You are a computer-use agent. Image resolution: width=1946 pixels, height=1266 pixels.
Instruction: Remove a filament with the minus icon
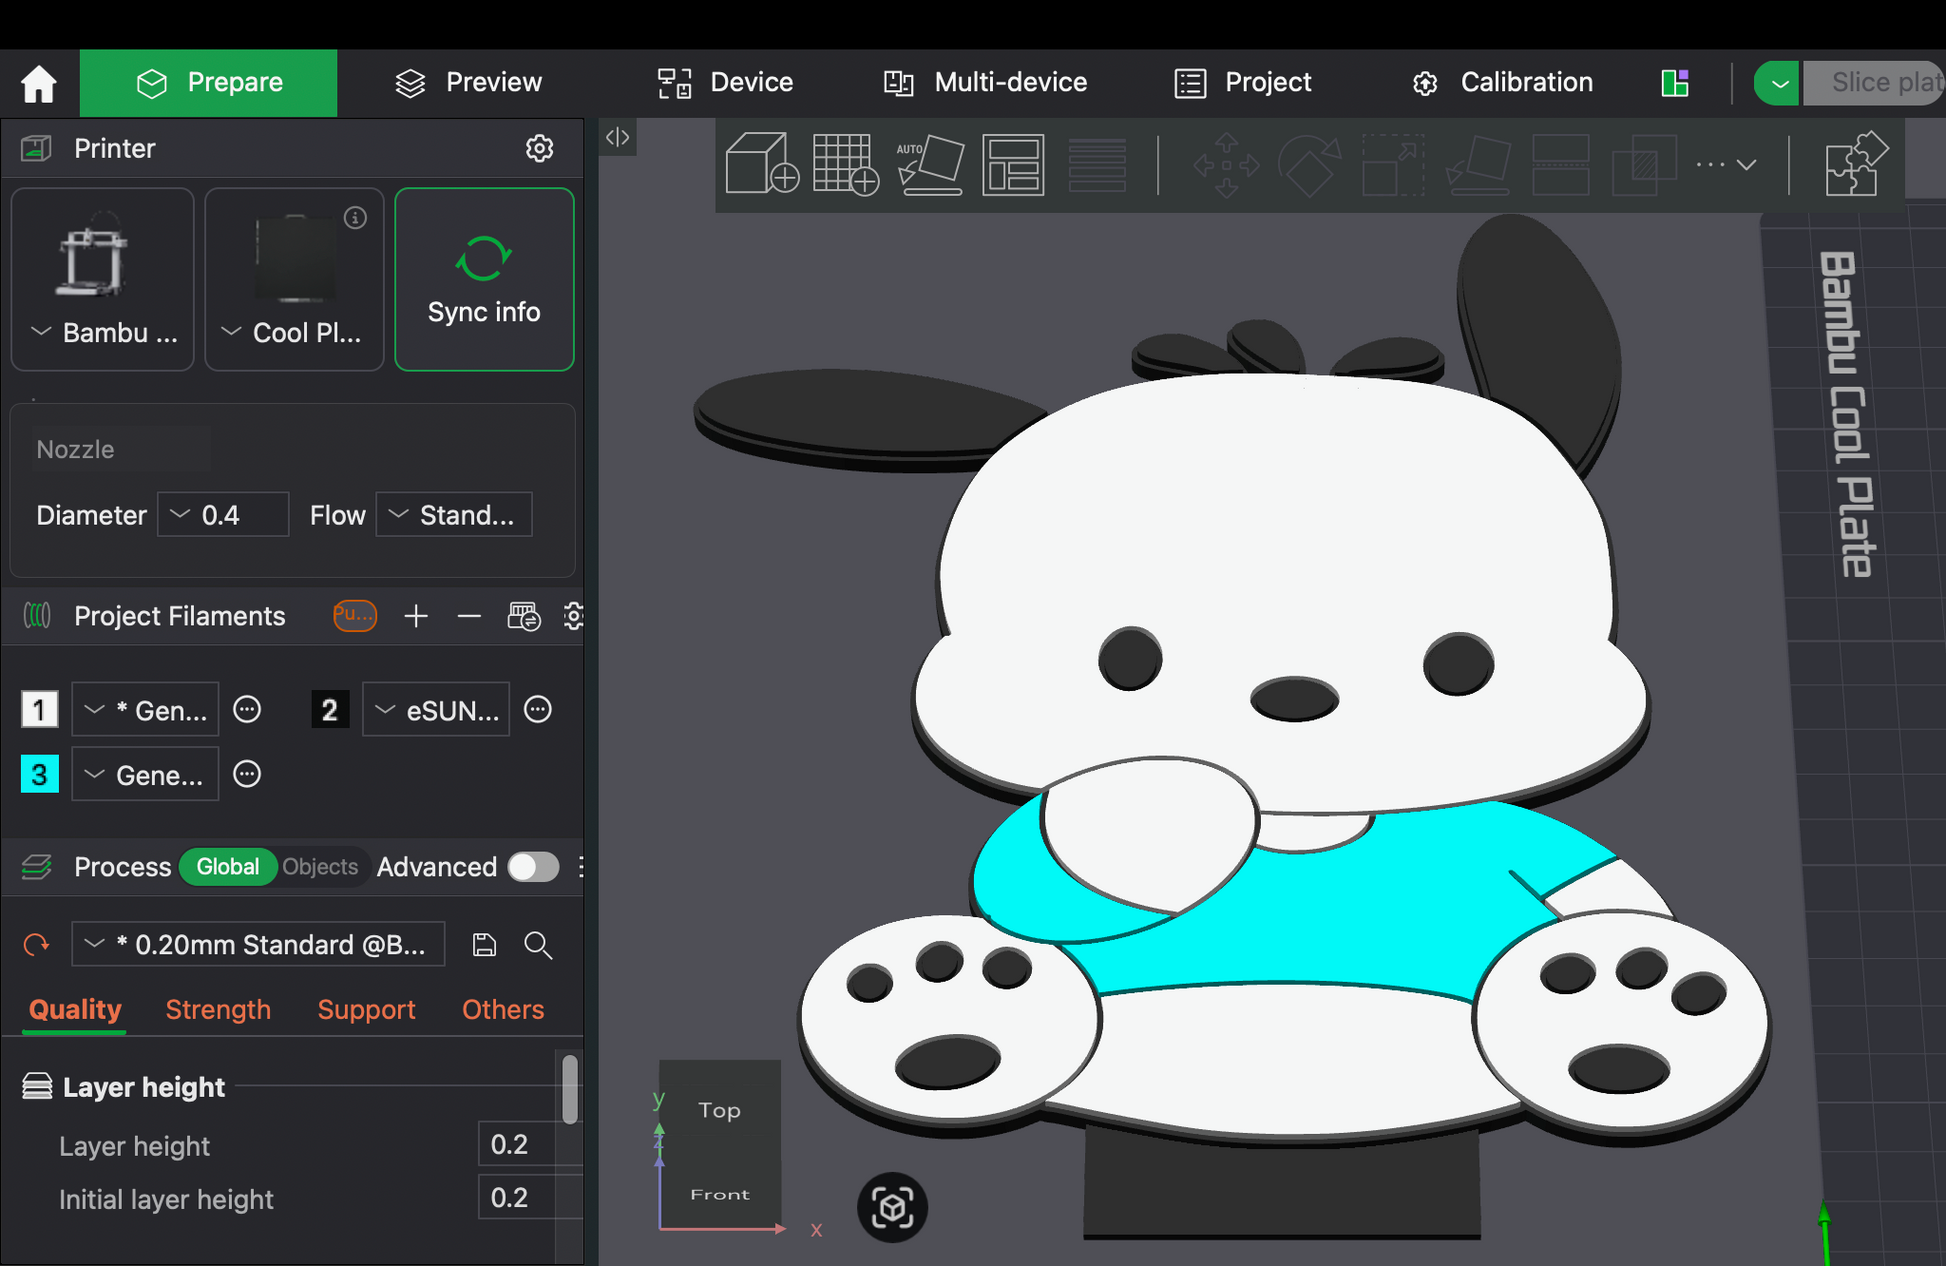point(469,616)
